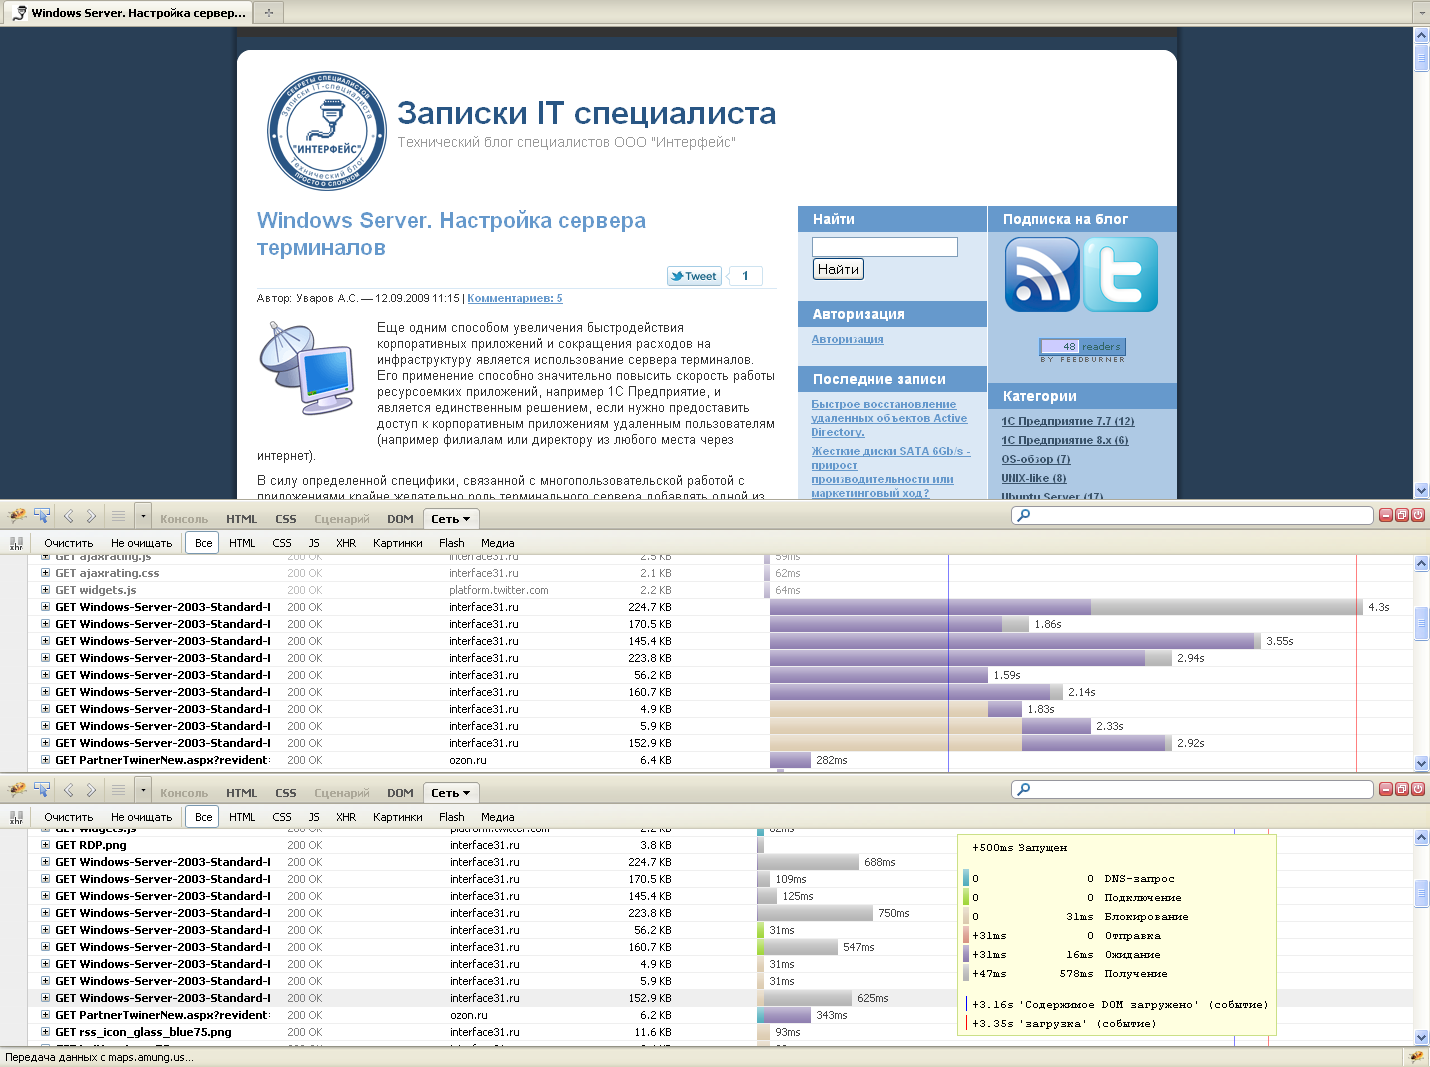Click the back arrow in lower Firebug toolbar
The height and width of the screenshot is (1067, 1430).
69,790
